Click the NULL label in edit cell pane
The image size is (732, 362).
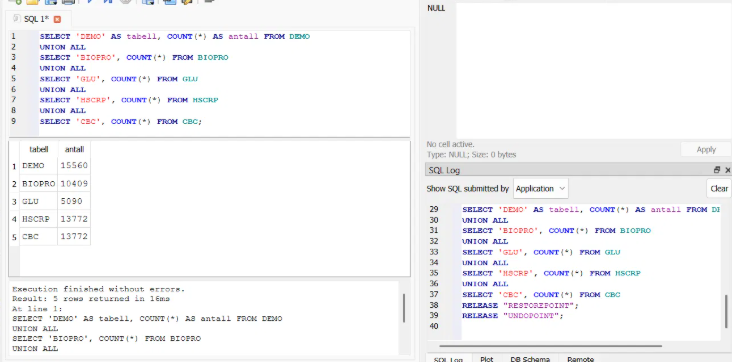click(436, 8)
